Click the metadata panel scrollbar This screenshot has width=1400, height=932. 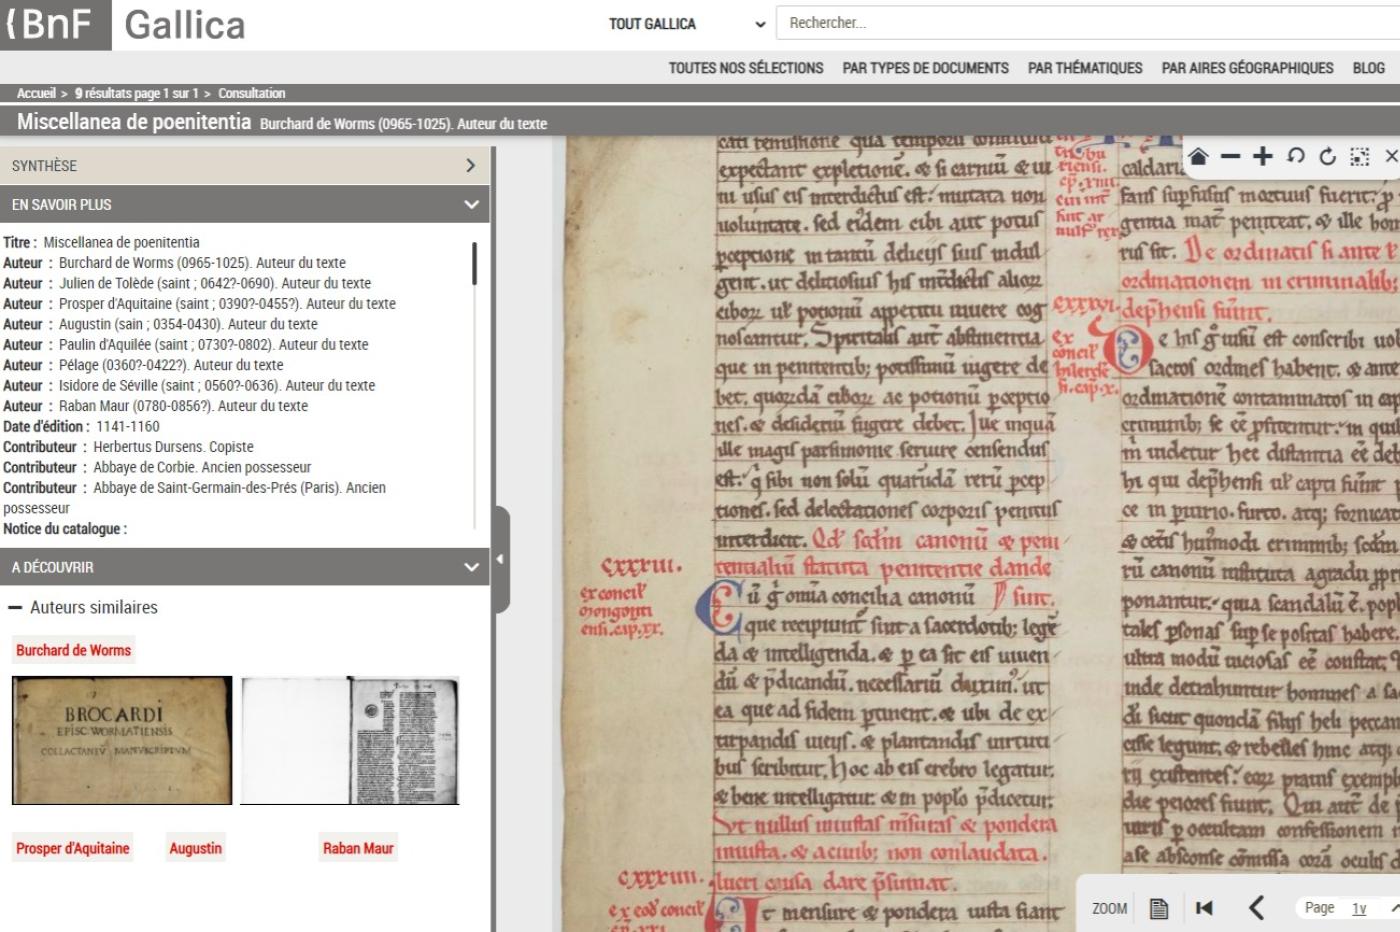point(474,264)
